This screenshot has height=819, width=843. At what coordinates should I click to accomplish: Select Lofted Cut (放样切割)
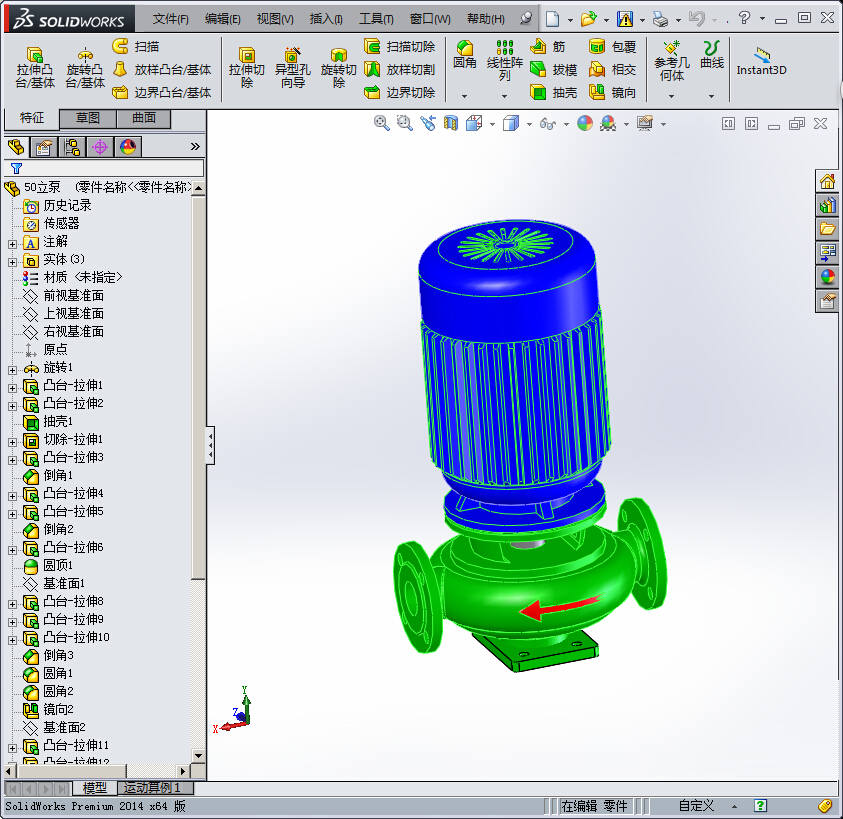click(399, 69)
